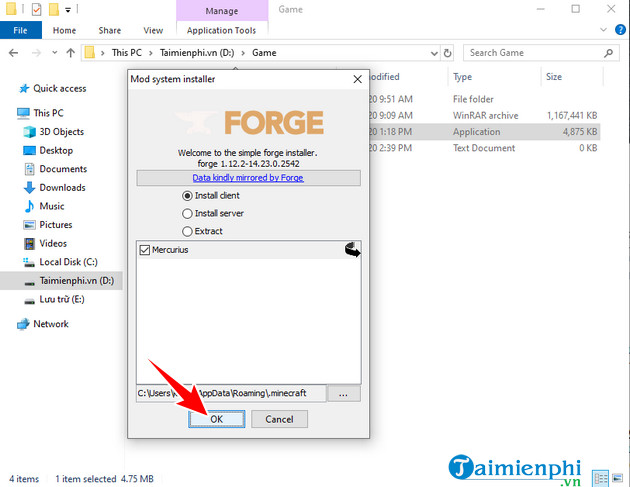Go back with the Back arrow
The height and width of the screenshot is (487, 630).
tap(14, 53)
